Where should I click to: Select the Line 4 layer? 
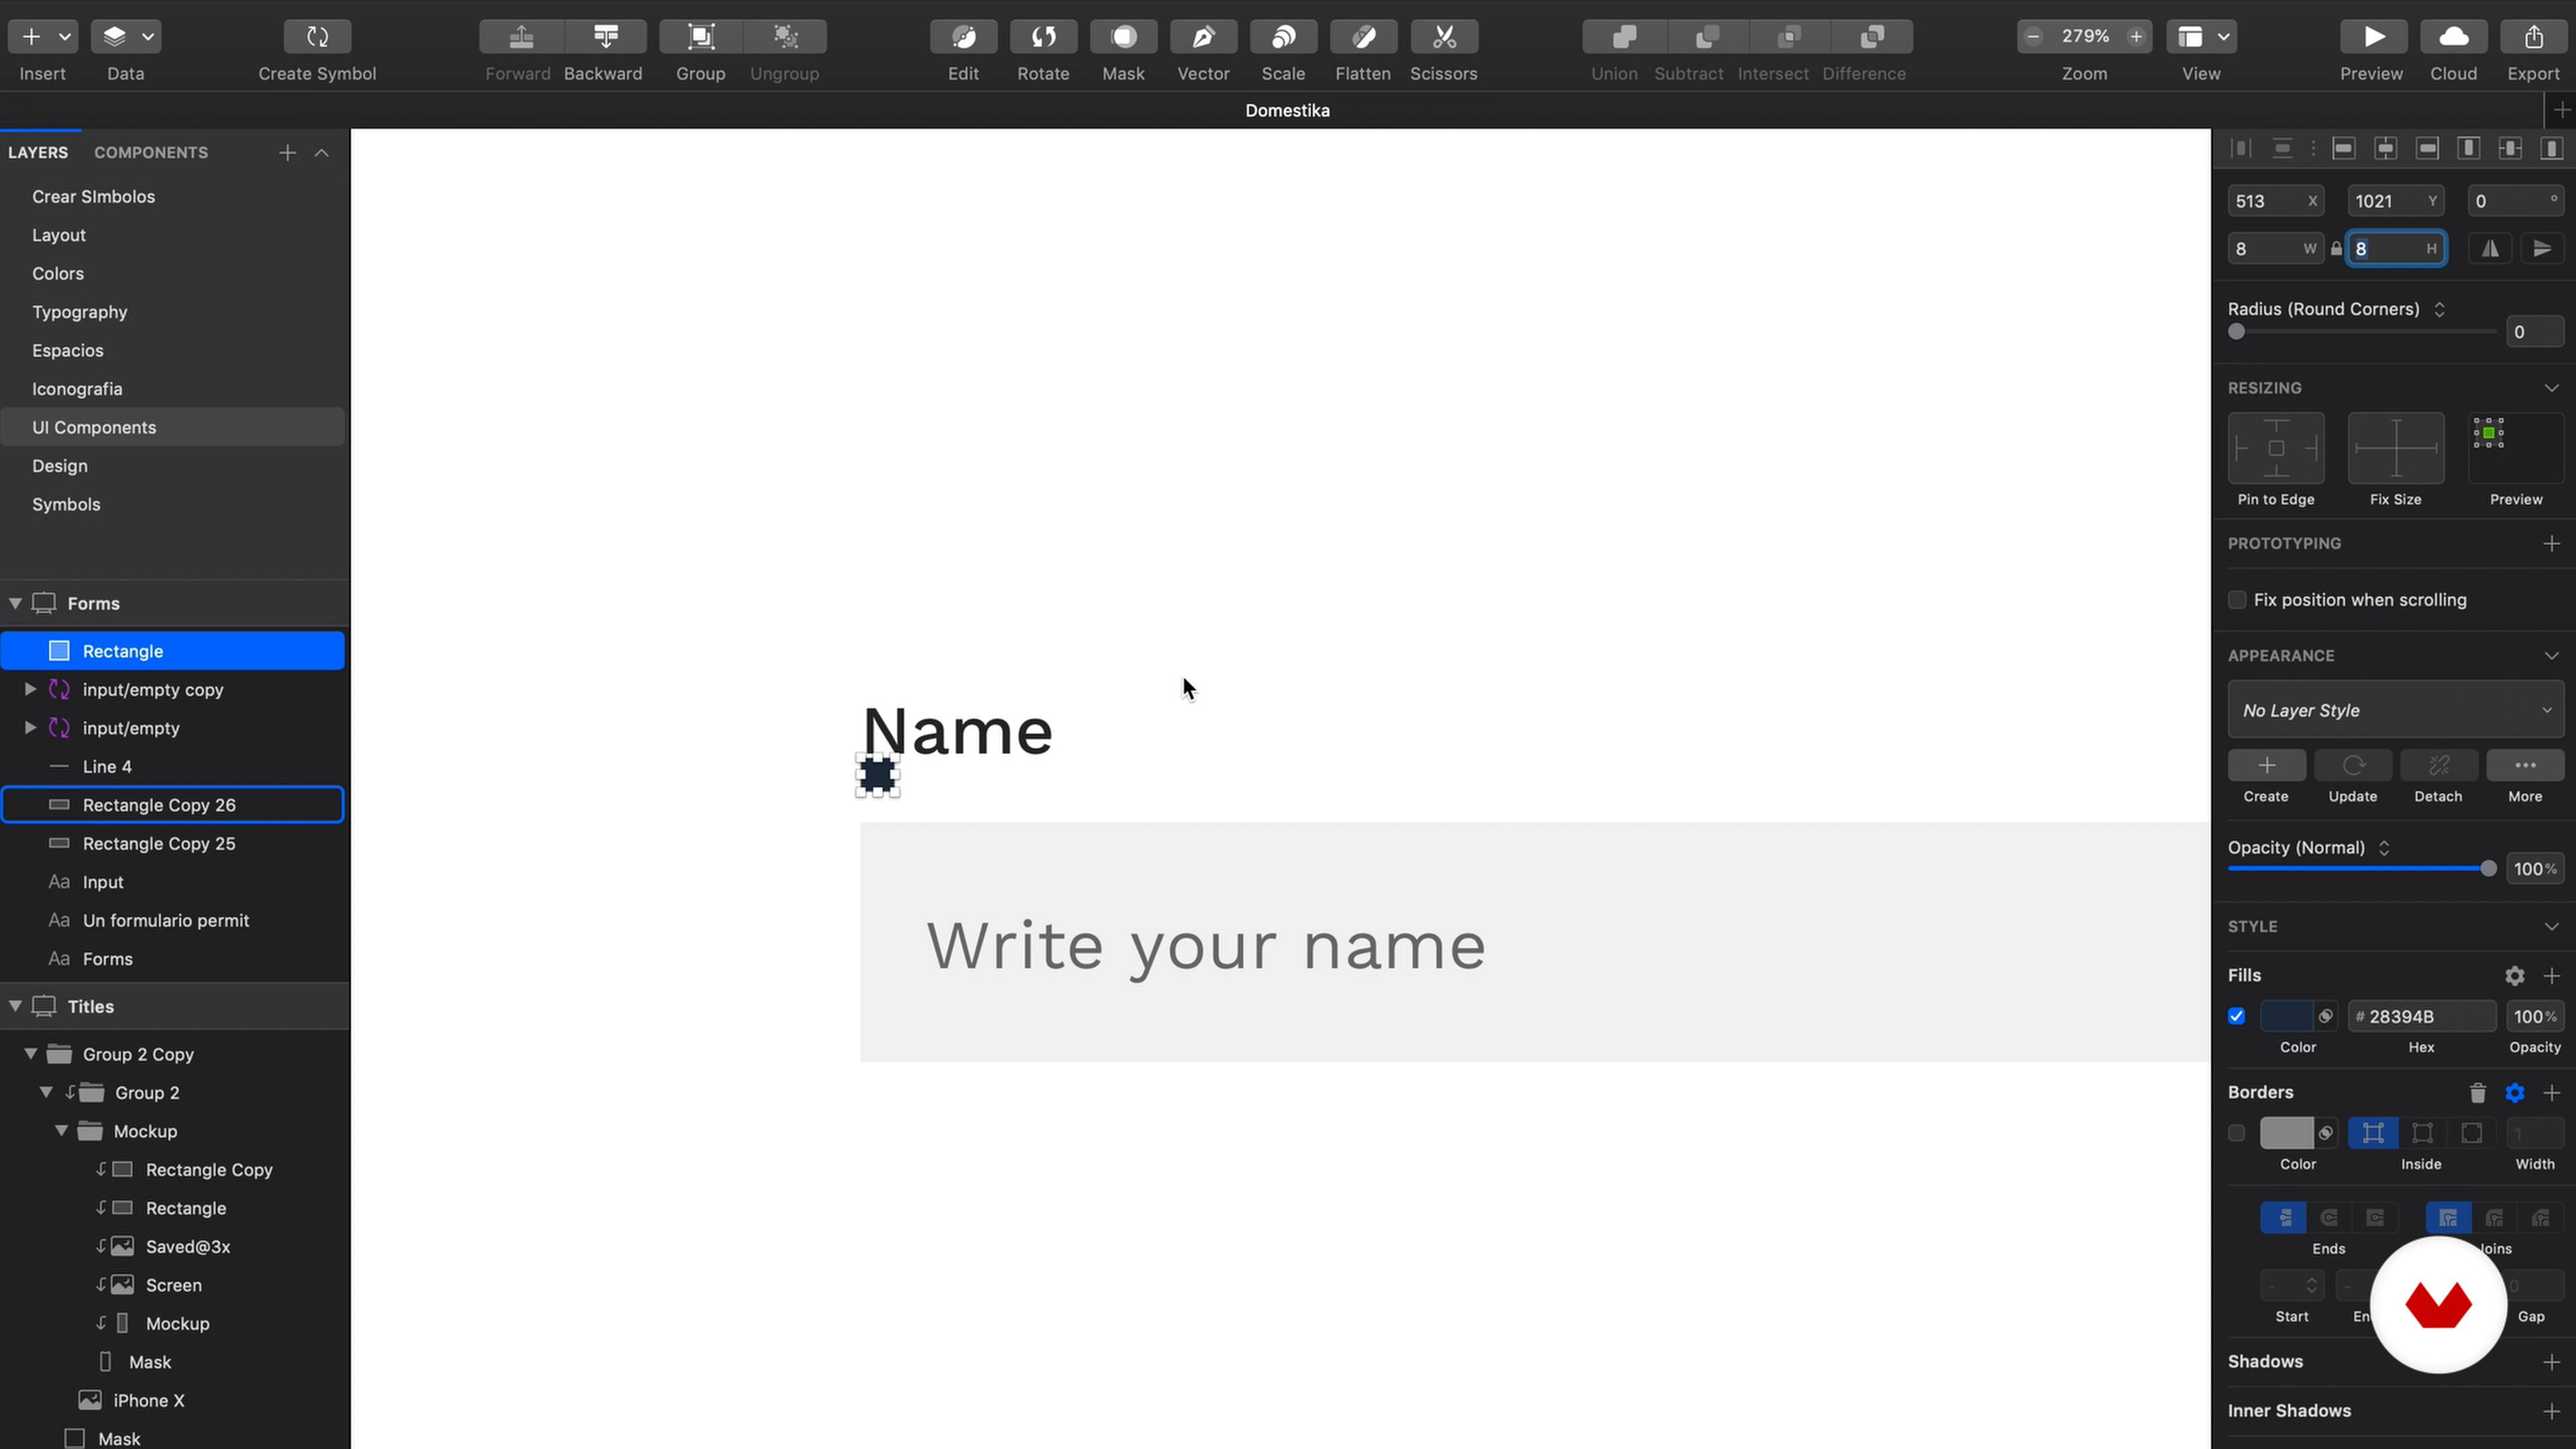coord(172,767)
